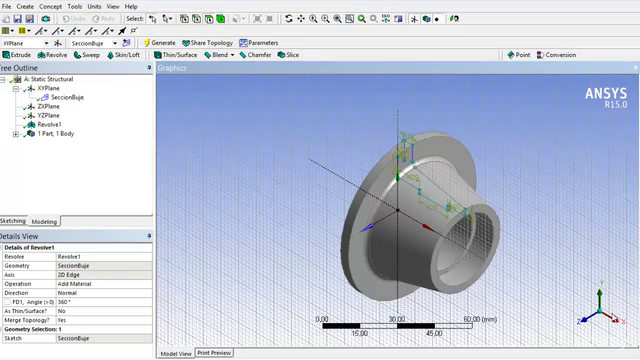Enable the point selection filter
Image resolution: width=640 pixels, height=360 pixels.
coord(184,19)
